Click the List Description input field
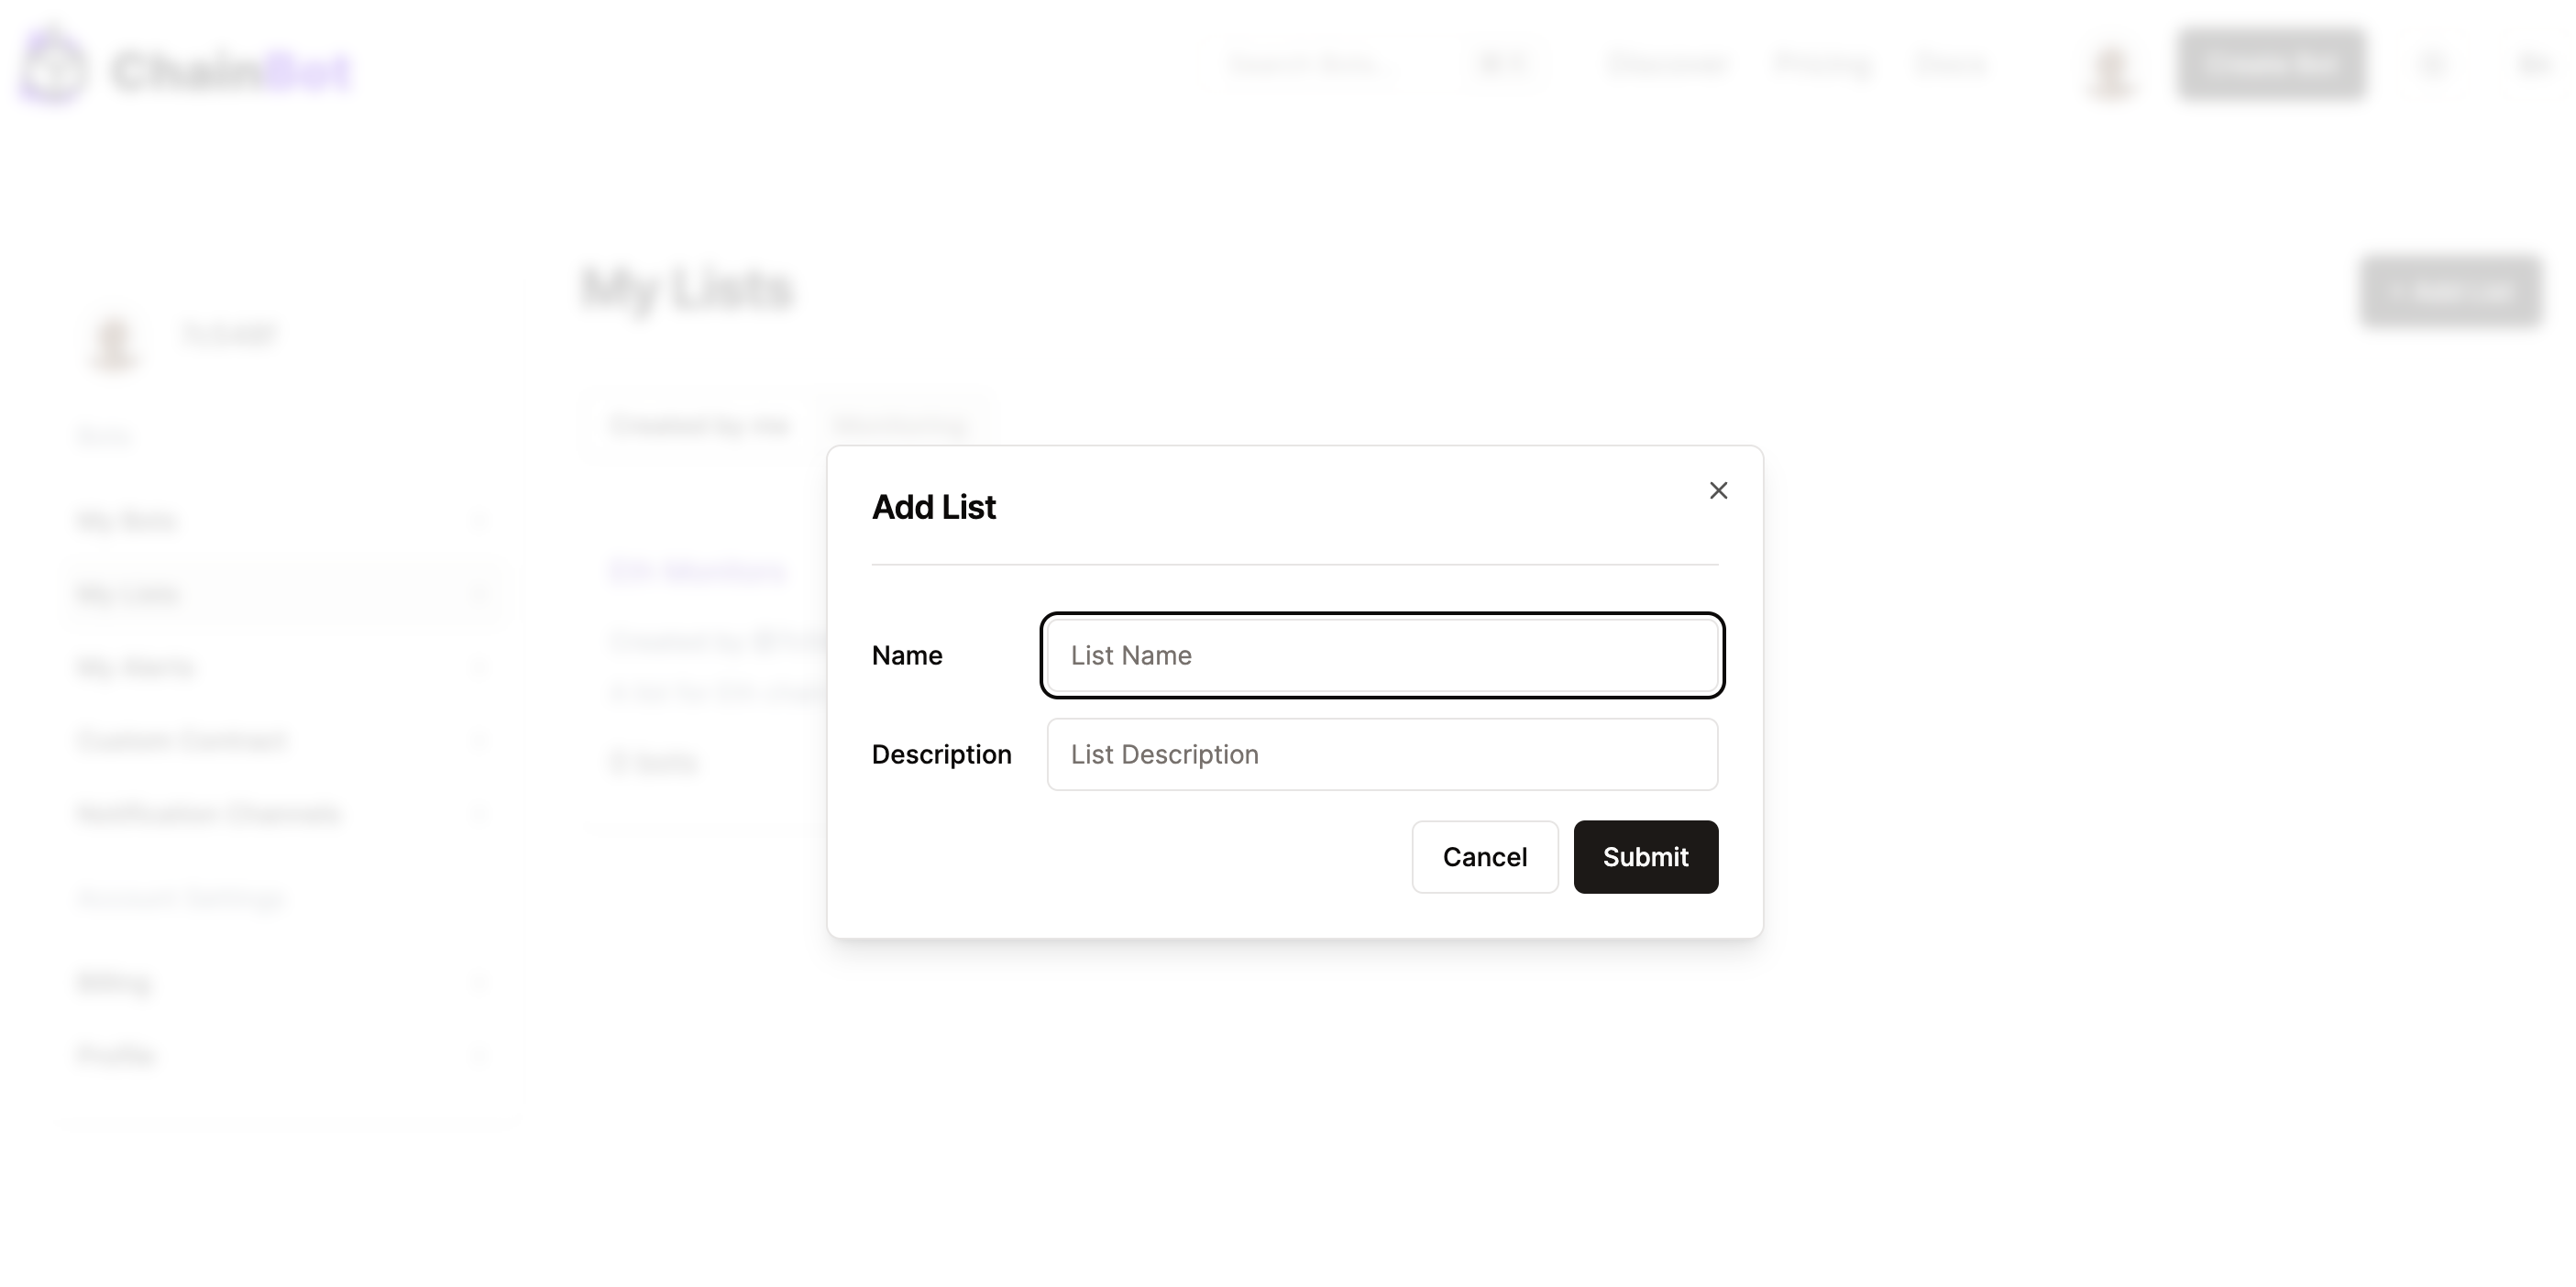 (1382, 754)
